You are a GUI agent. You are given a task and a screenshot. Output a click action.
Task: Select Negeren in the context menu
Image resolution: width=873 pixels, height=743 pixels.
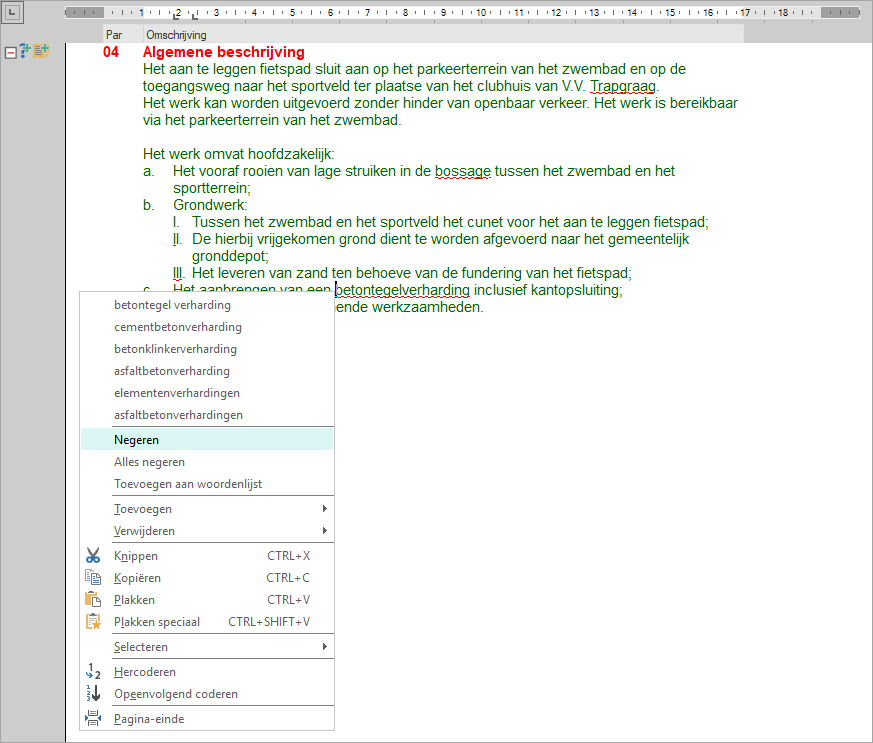[207, 440]
